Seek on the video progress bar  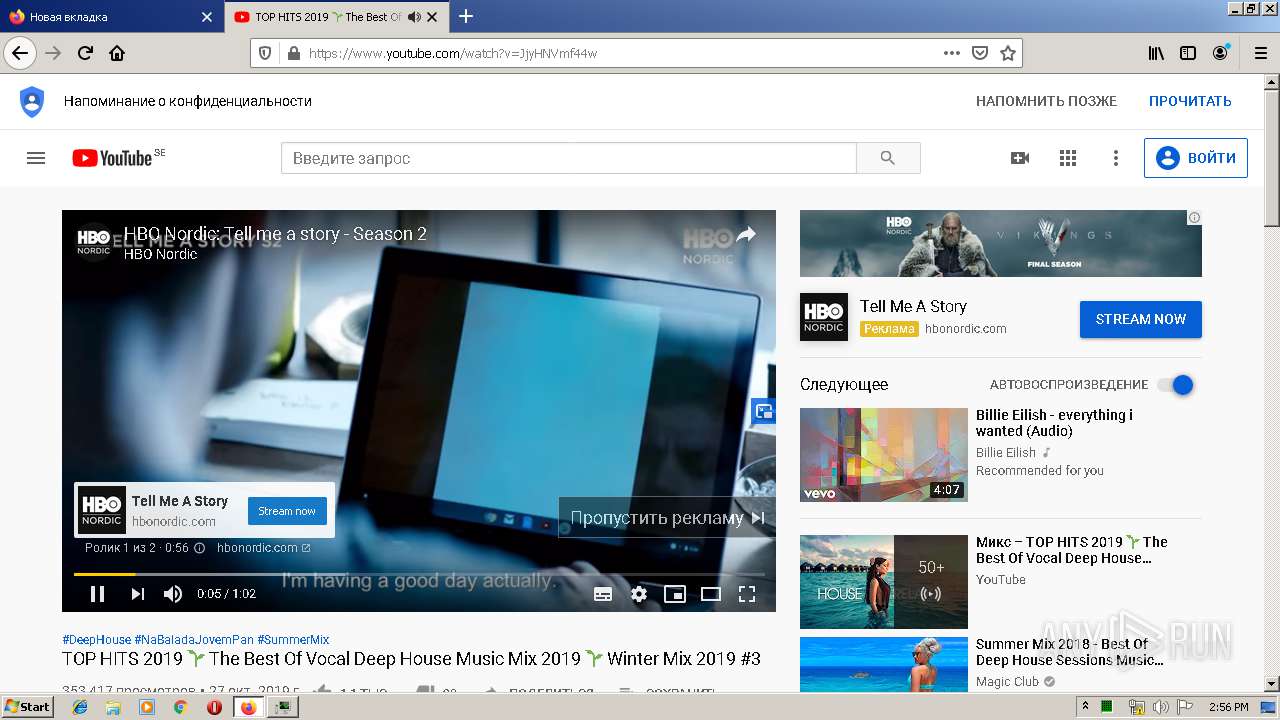coord(419,574)
